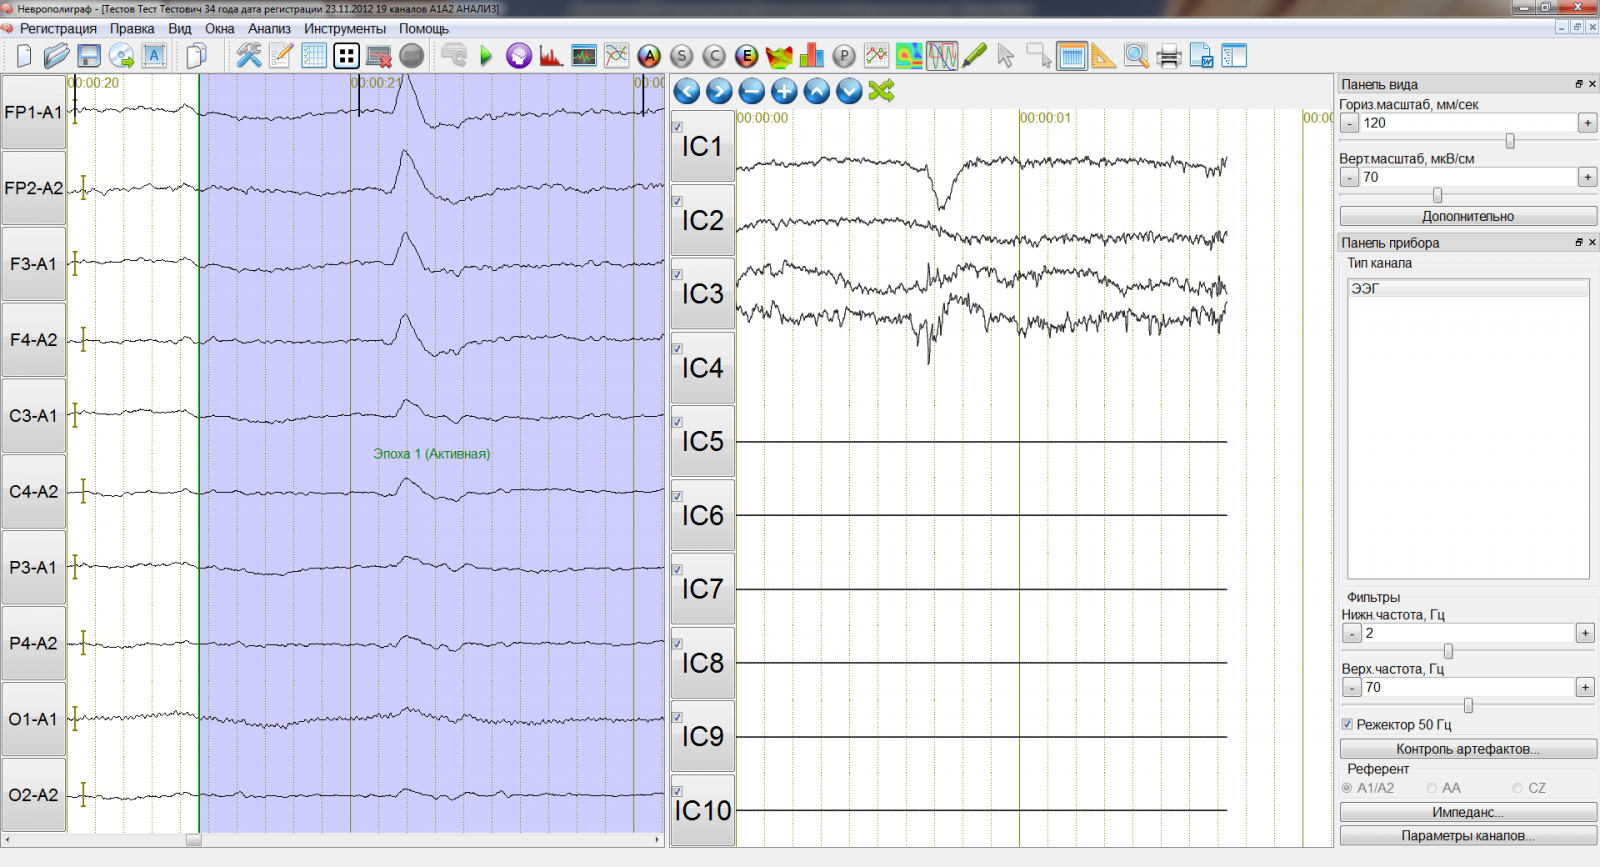This screenshot has width=1600, height=867.
Task: Decrease Верх.частота value with minus button
Action: point(1351,688)
